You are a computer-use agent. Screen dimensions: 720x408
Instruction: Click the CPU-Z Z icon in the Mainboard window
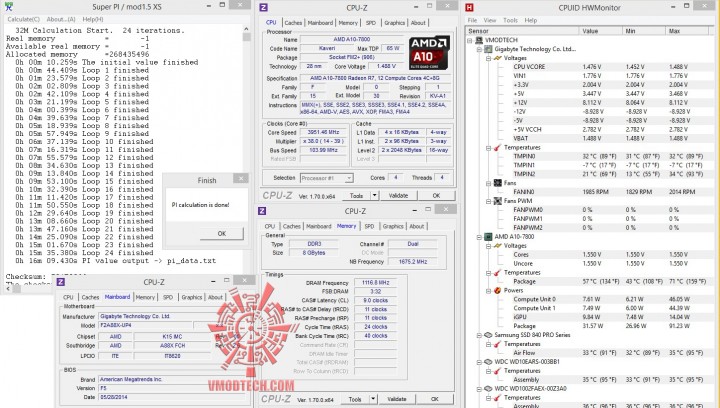(61, 282)
